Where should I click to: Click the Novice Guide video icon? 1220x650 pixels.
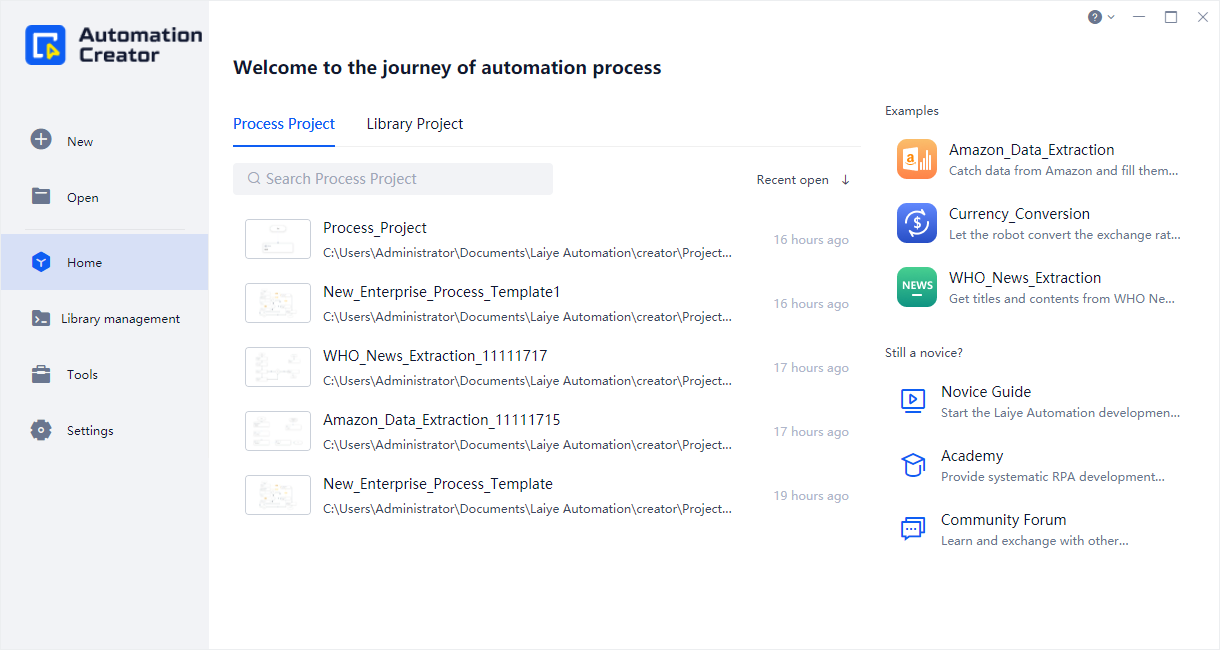[912, 401]
